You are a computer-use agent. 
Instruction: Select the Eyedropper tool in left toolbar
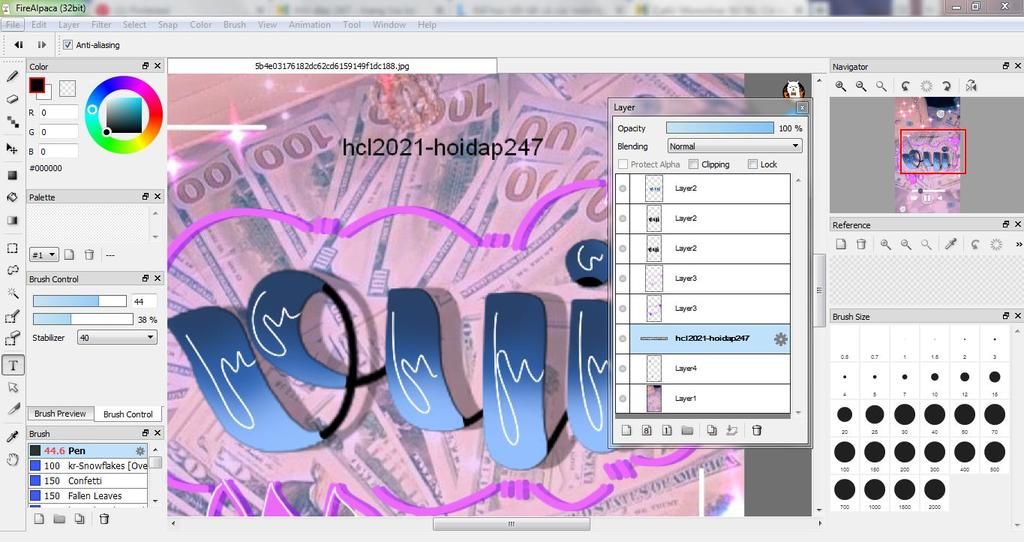[x=12, y=436]
